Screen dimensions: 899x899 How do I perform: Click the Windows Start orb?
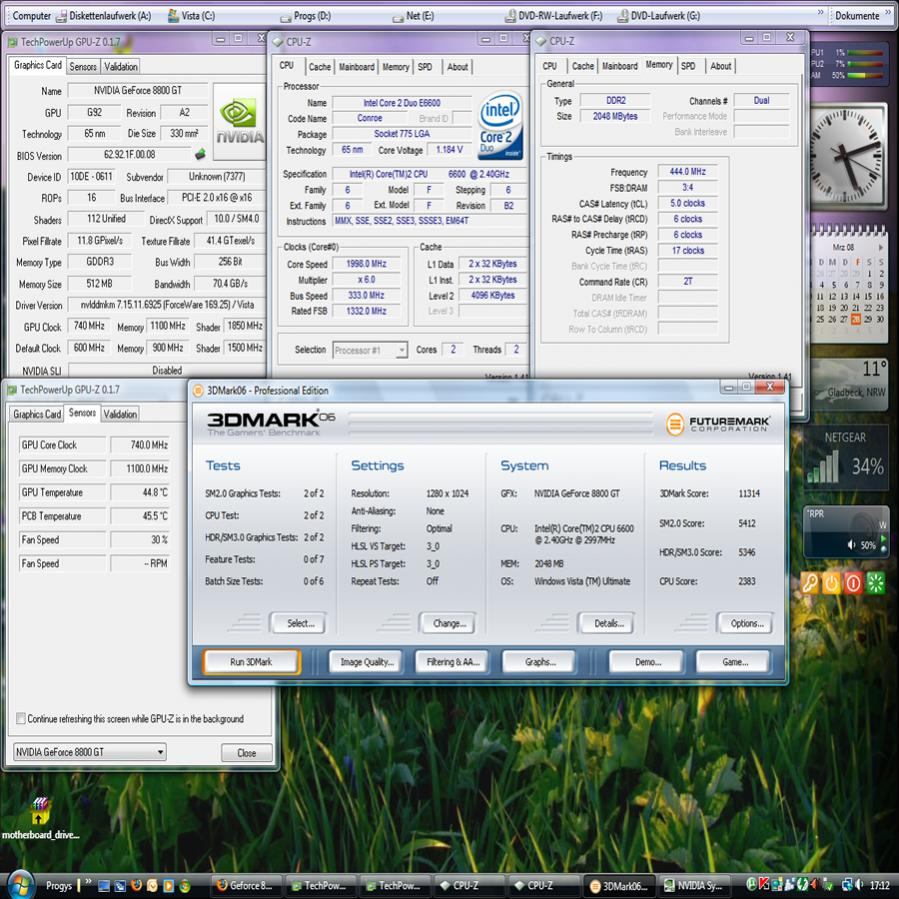[x=21, y=885]
